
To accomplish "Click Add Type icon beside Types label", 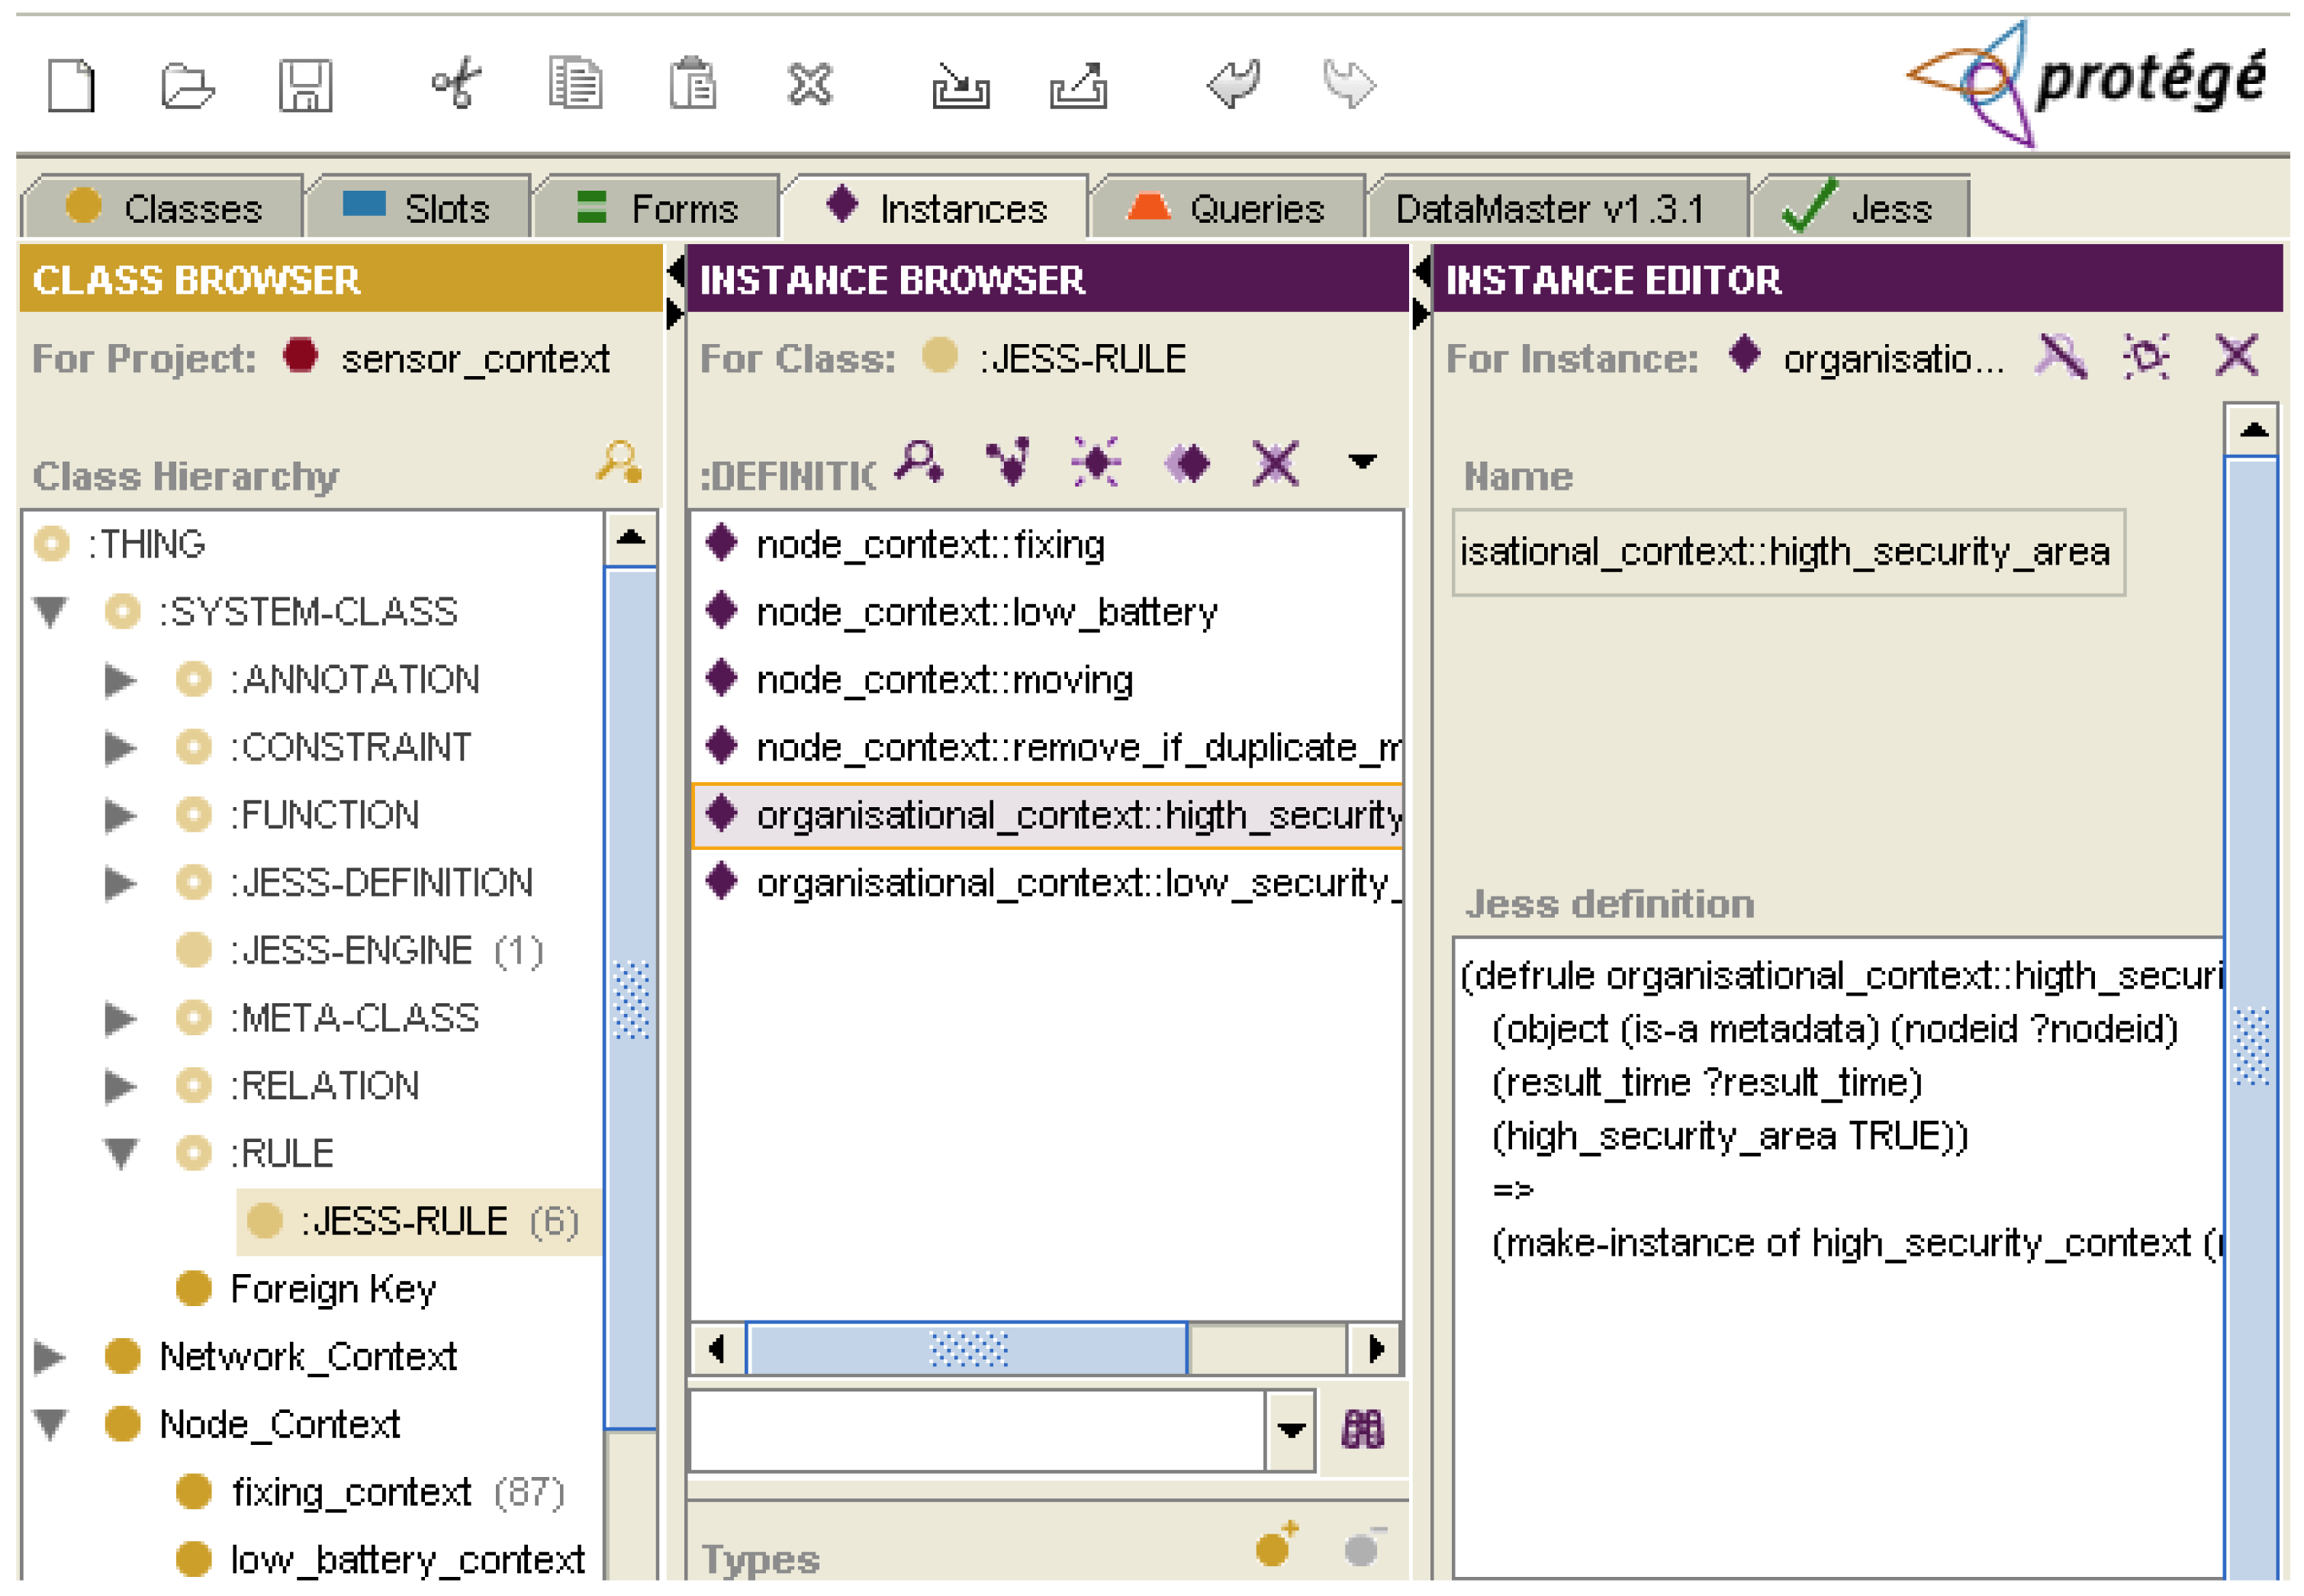I will pyautogui.click(x=1277, y=1546).
